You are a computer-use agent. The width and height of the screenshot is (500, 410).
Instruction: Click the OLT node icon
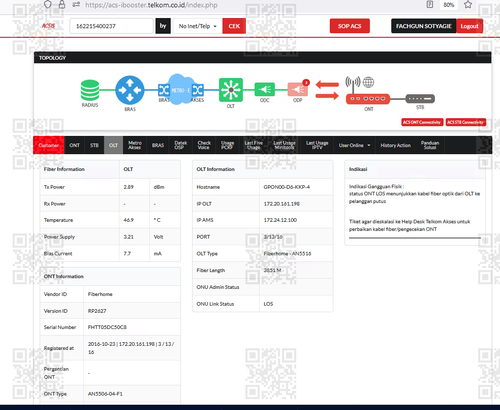point(231,90)
